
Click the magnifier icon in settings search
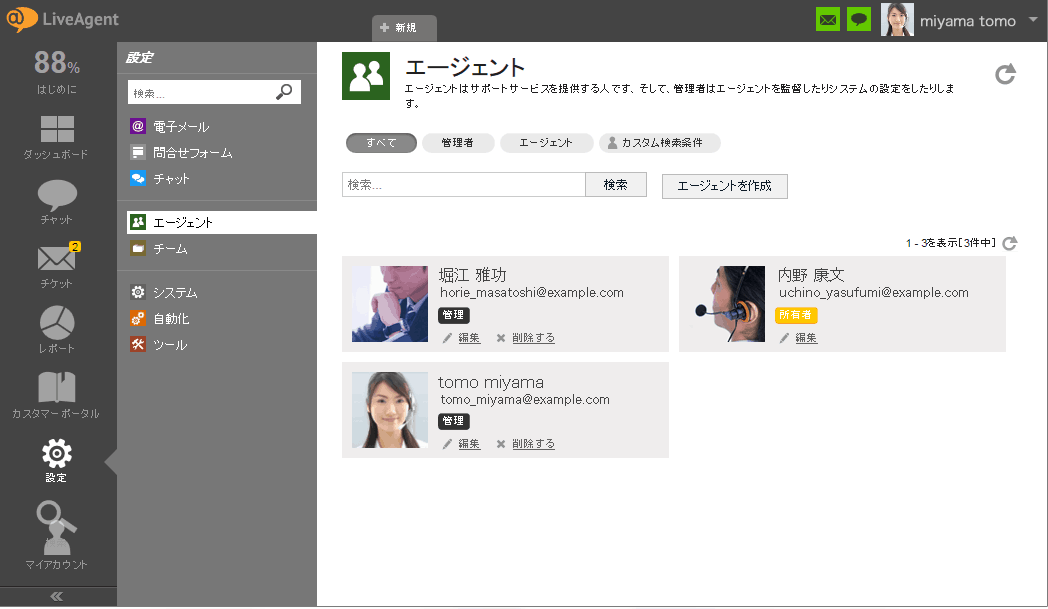click(x=284, y=92)
